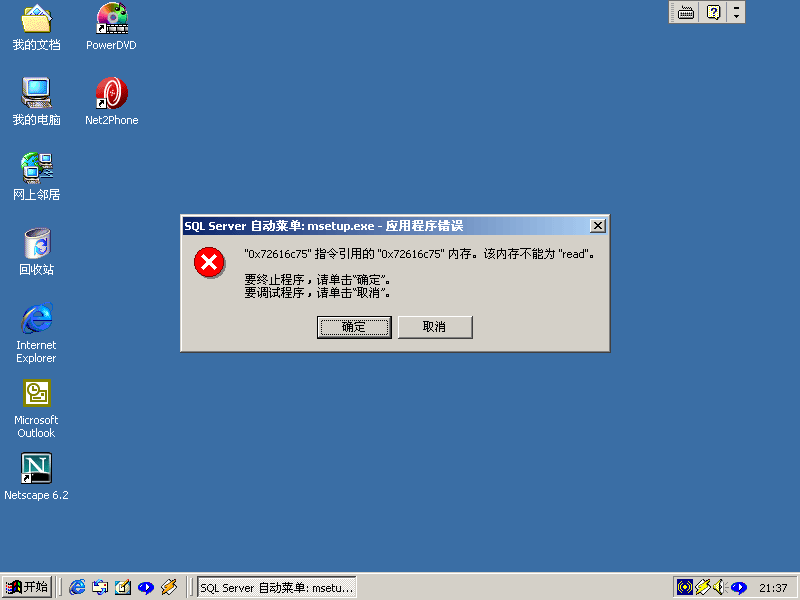Click the 21:37 system clock
Image resolution: width=800 pixels, height=600 pixels.
[x=773, y=588]
